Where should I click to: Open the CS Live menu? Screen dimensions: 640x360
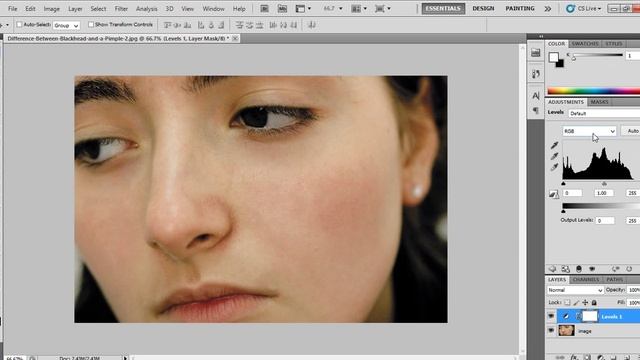[x=584, y=9]
